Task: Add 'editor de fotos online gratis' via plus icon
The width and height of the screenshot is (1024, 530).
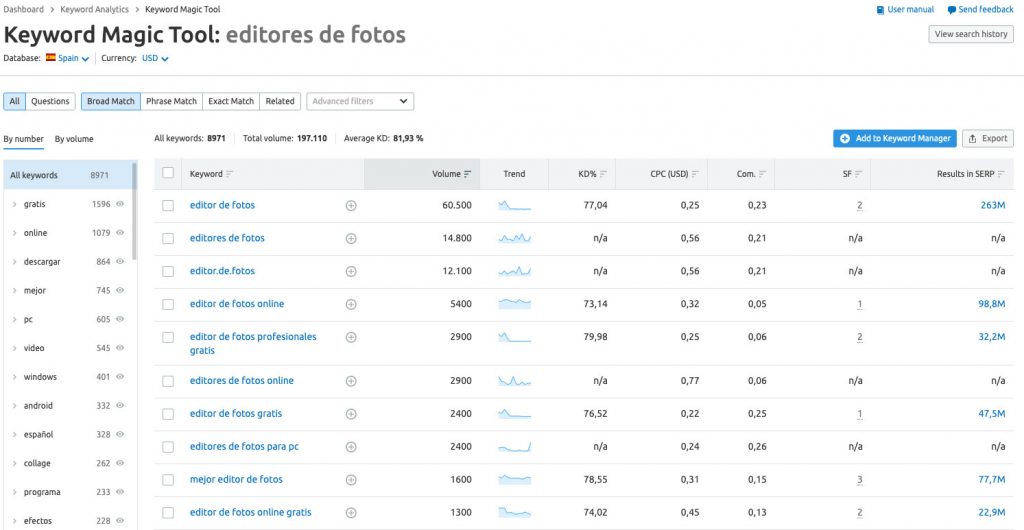Action: click(x=351, y=512)
